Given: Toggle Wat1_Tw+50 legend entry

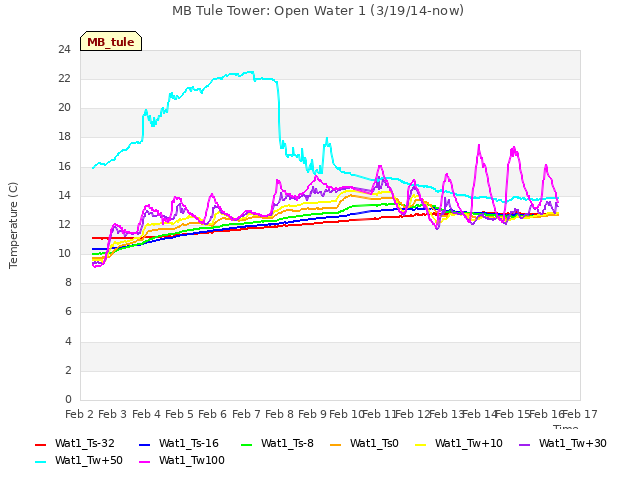Looking at the screenshot, I should (x=79, y=460).
